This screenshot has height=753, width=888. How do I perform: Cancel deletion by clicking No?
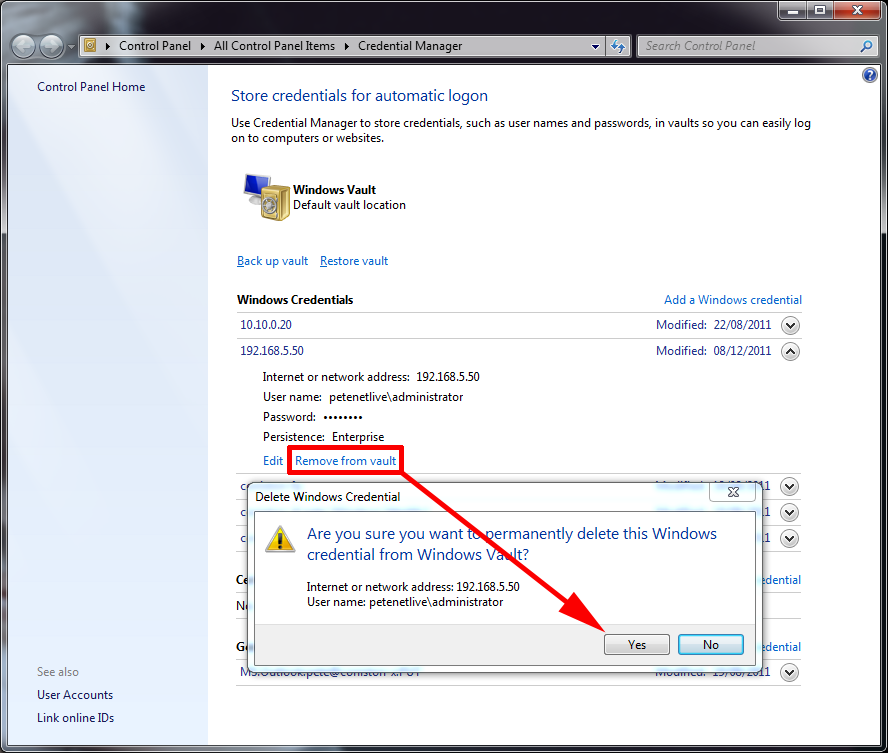point(710,644)
